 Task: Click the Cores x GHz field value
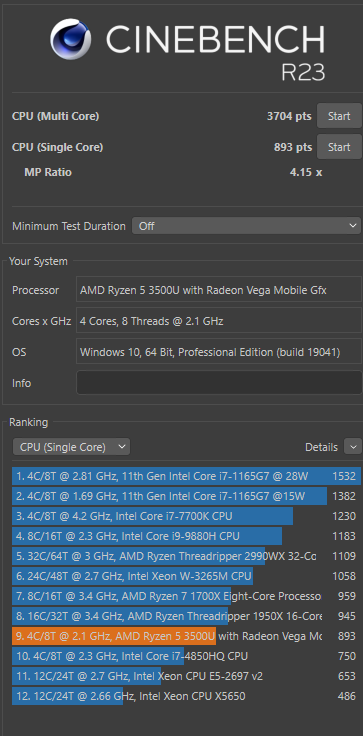point(219,321)
